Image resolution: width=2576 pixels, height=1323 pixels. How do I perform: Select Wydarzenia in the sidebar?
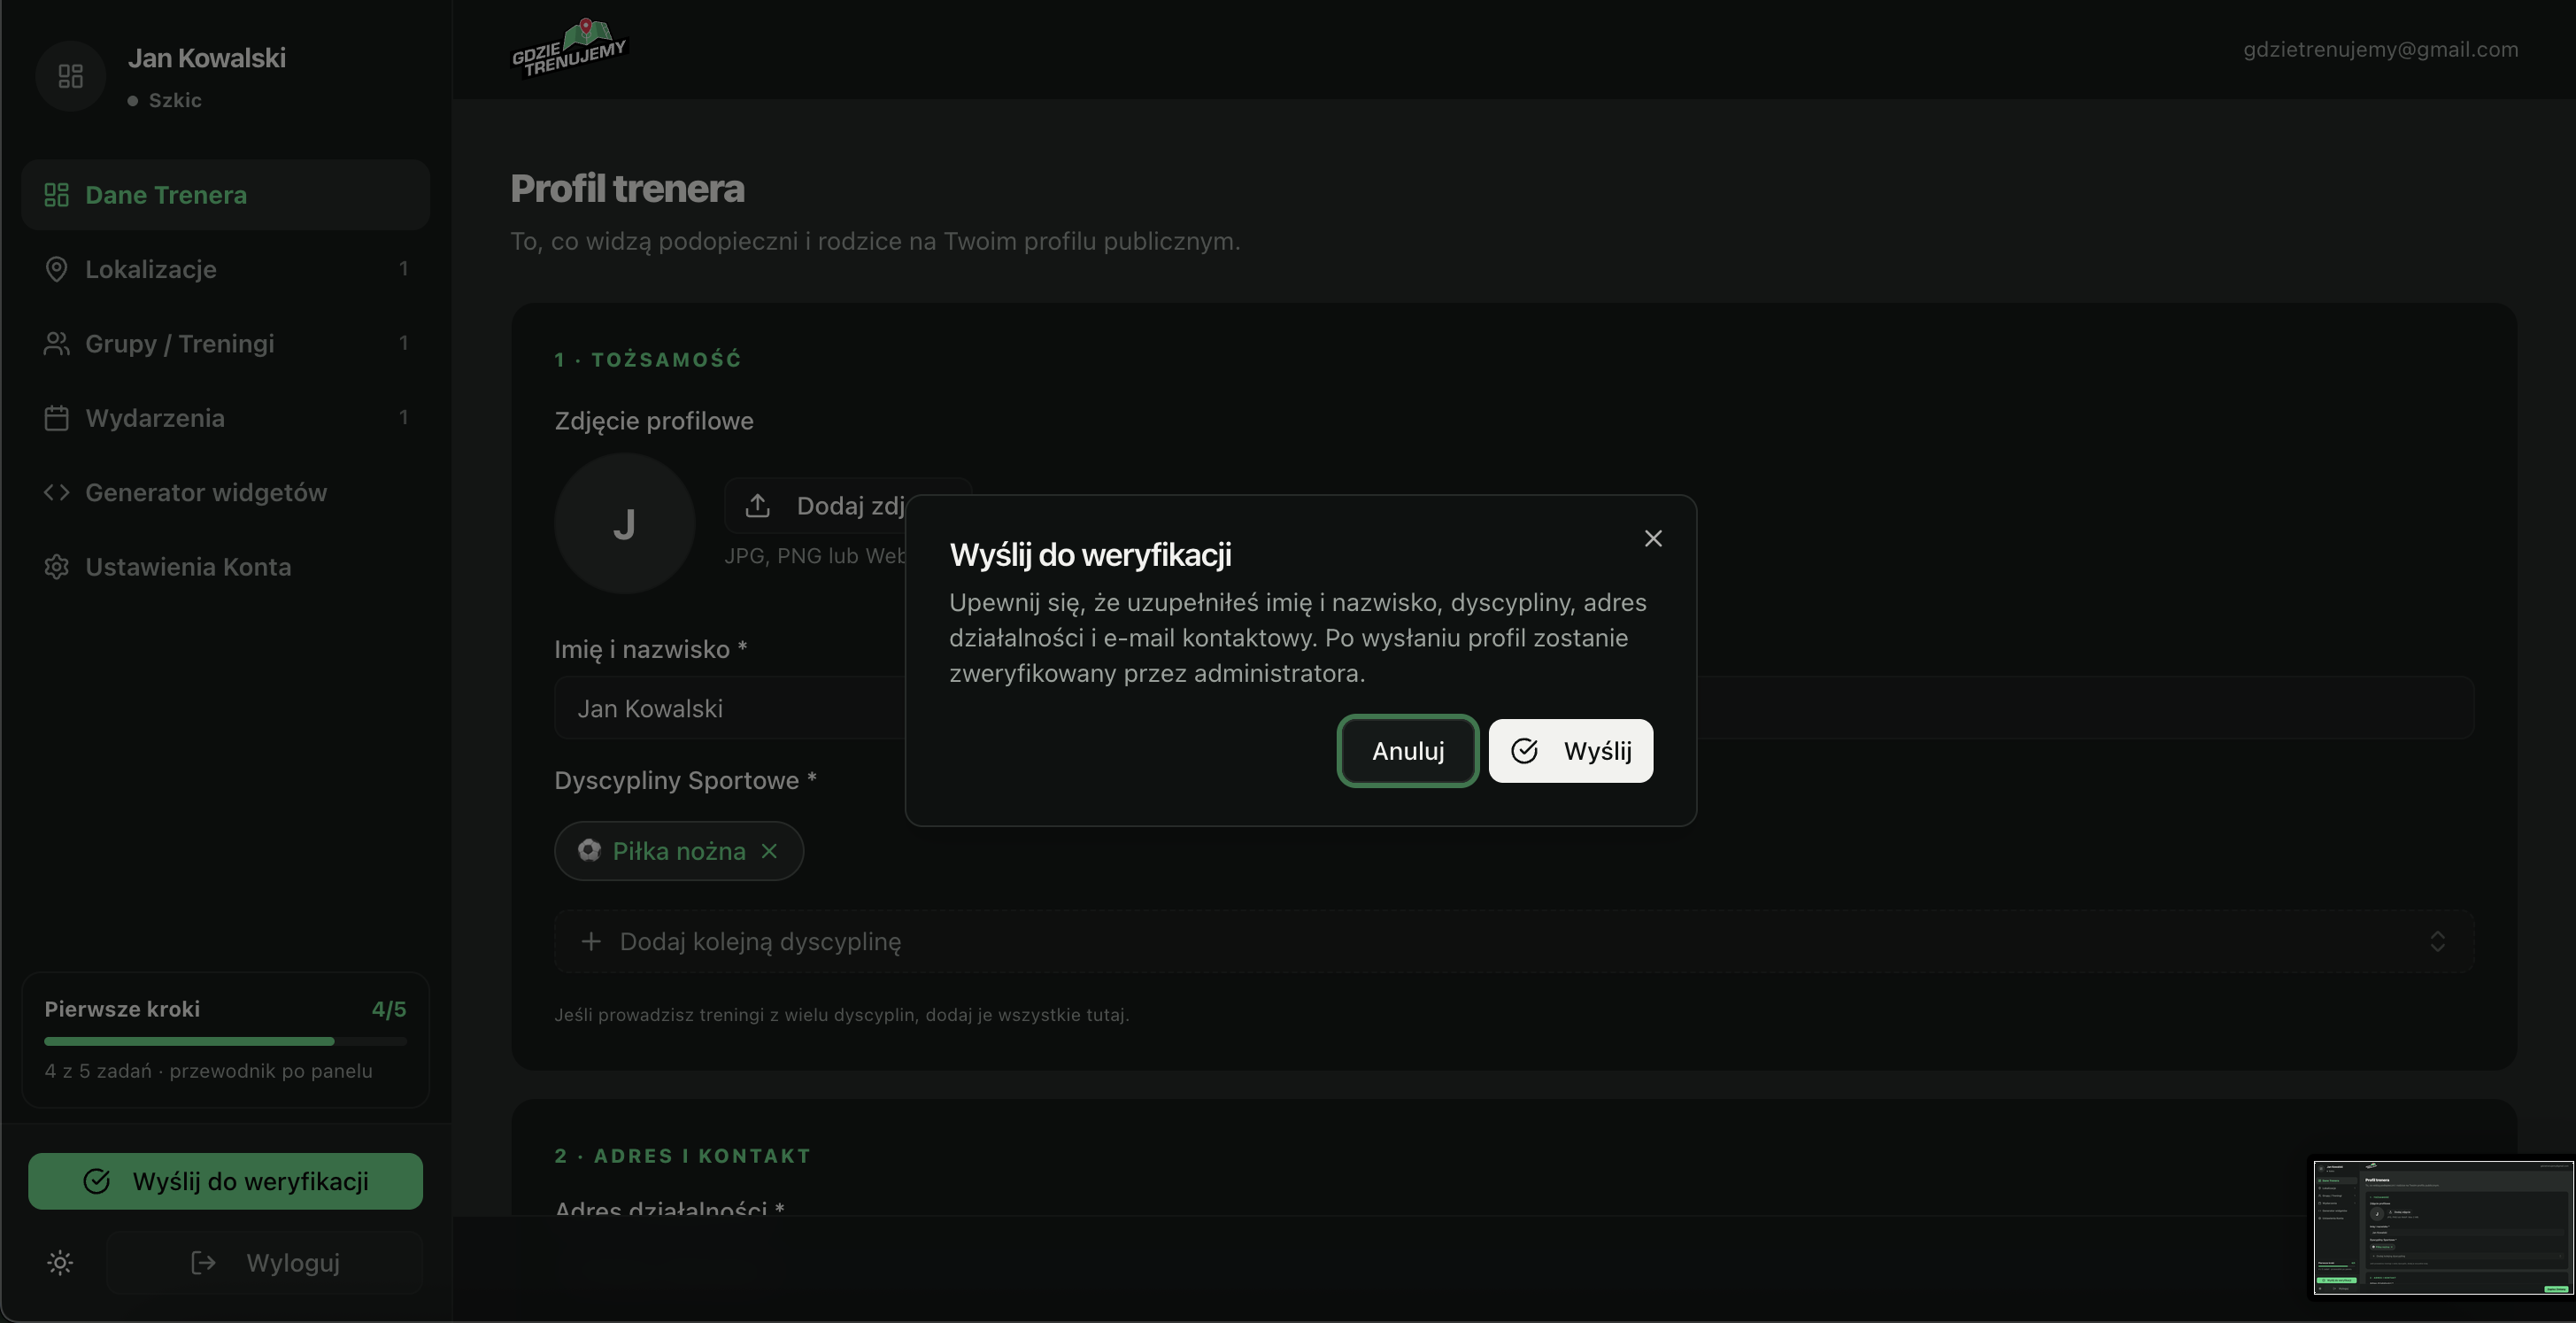pyautogui.click(x=225, y=418)
